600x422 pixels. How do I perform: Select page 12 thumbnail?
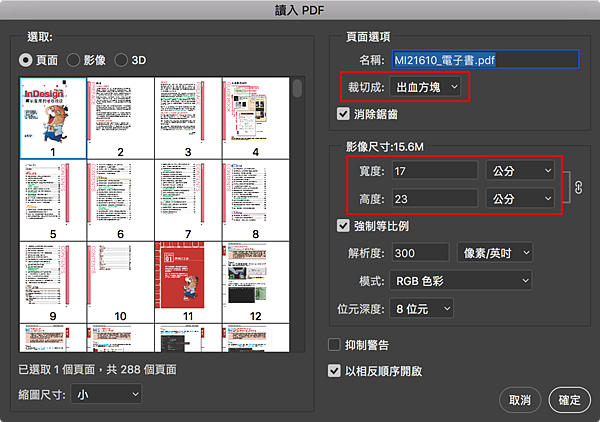click(x=256, y=282)
